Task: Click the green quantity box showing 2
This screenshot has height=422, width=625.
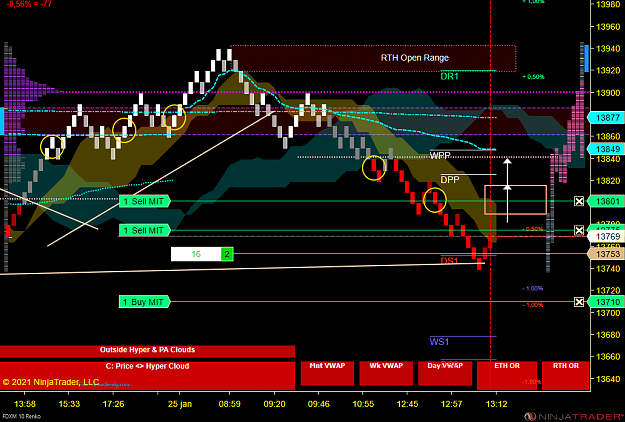Action: (x=227, y=254)
